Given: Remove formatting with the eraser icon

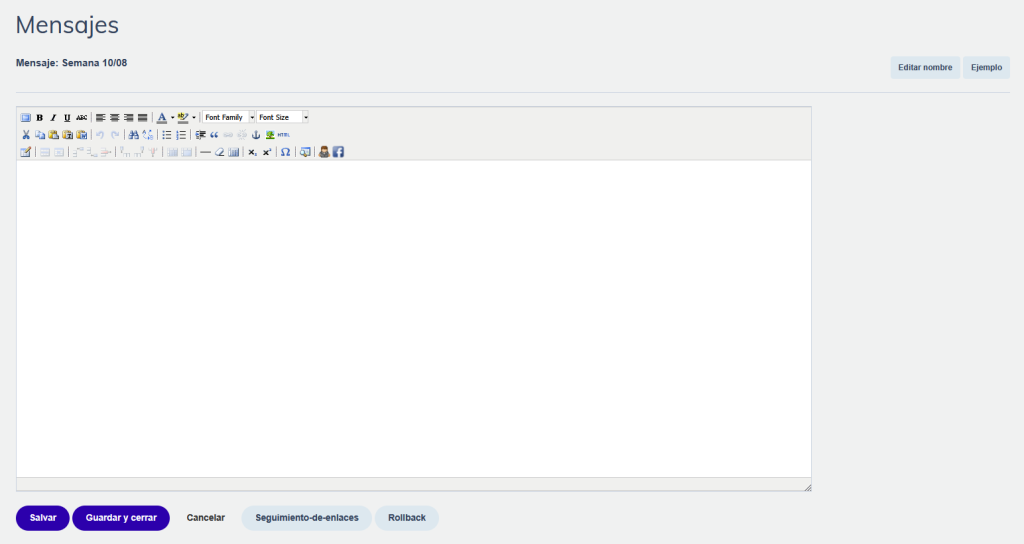Looking at the screenshot, I should point(219,152).
